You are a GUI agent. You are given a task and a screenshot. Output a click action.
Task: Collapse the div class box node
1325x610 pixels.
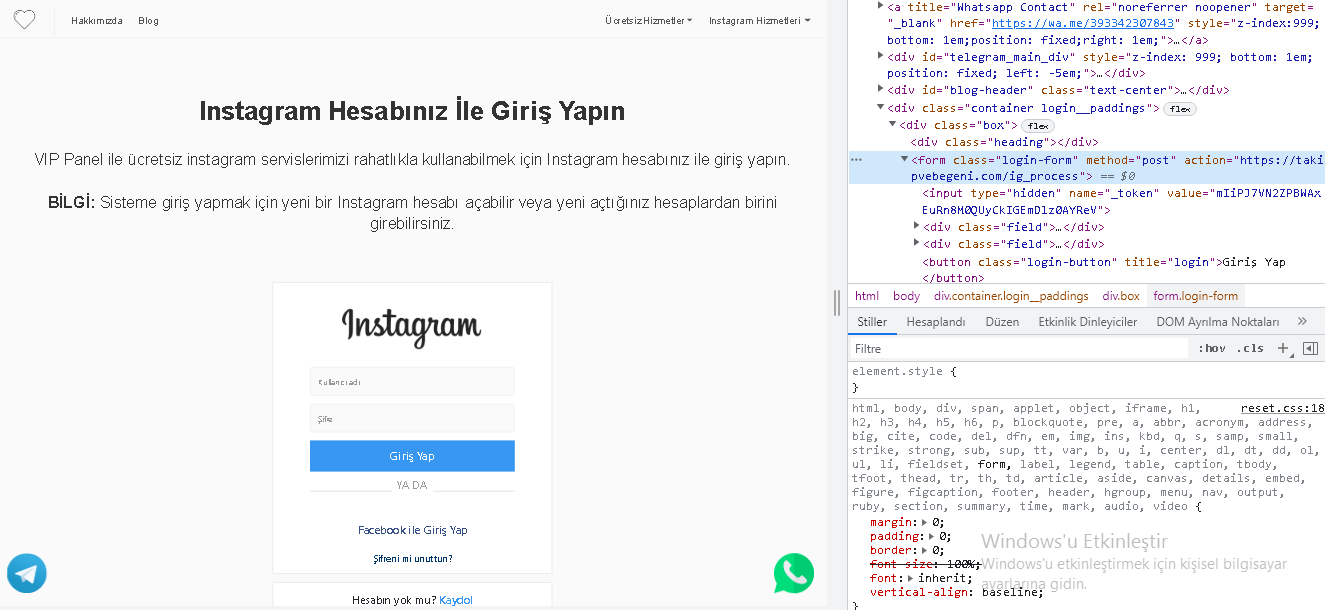click(x=893, y=125)
